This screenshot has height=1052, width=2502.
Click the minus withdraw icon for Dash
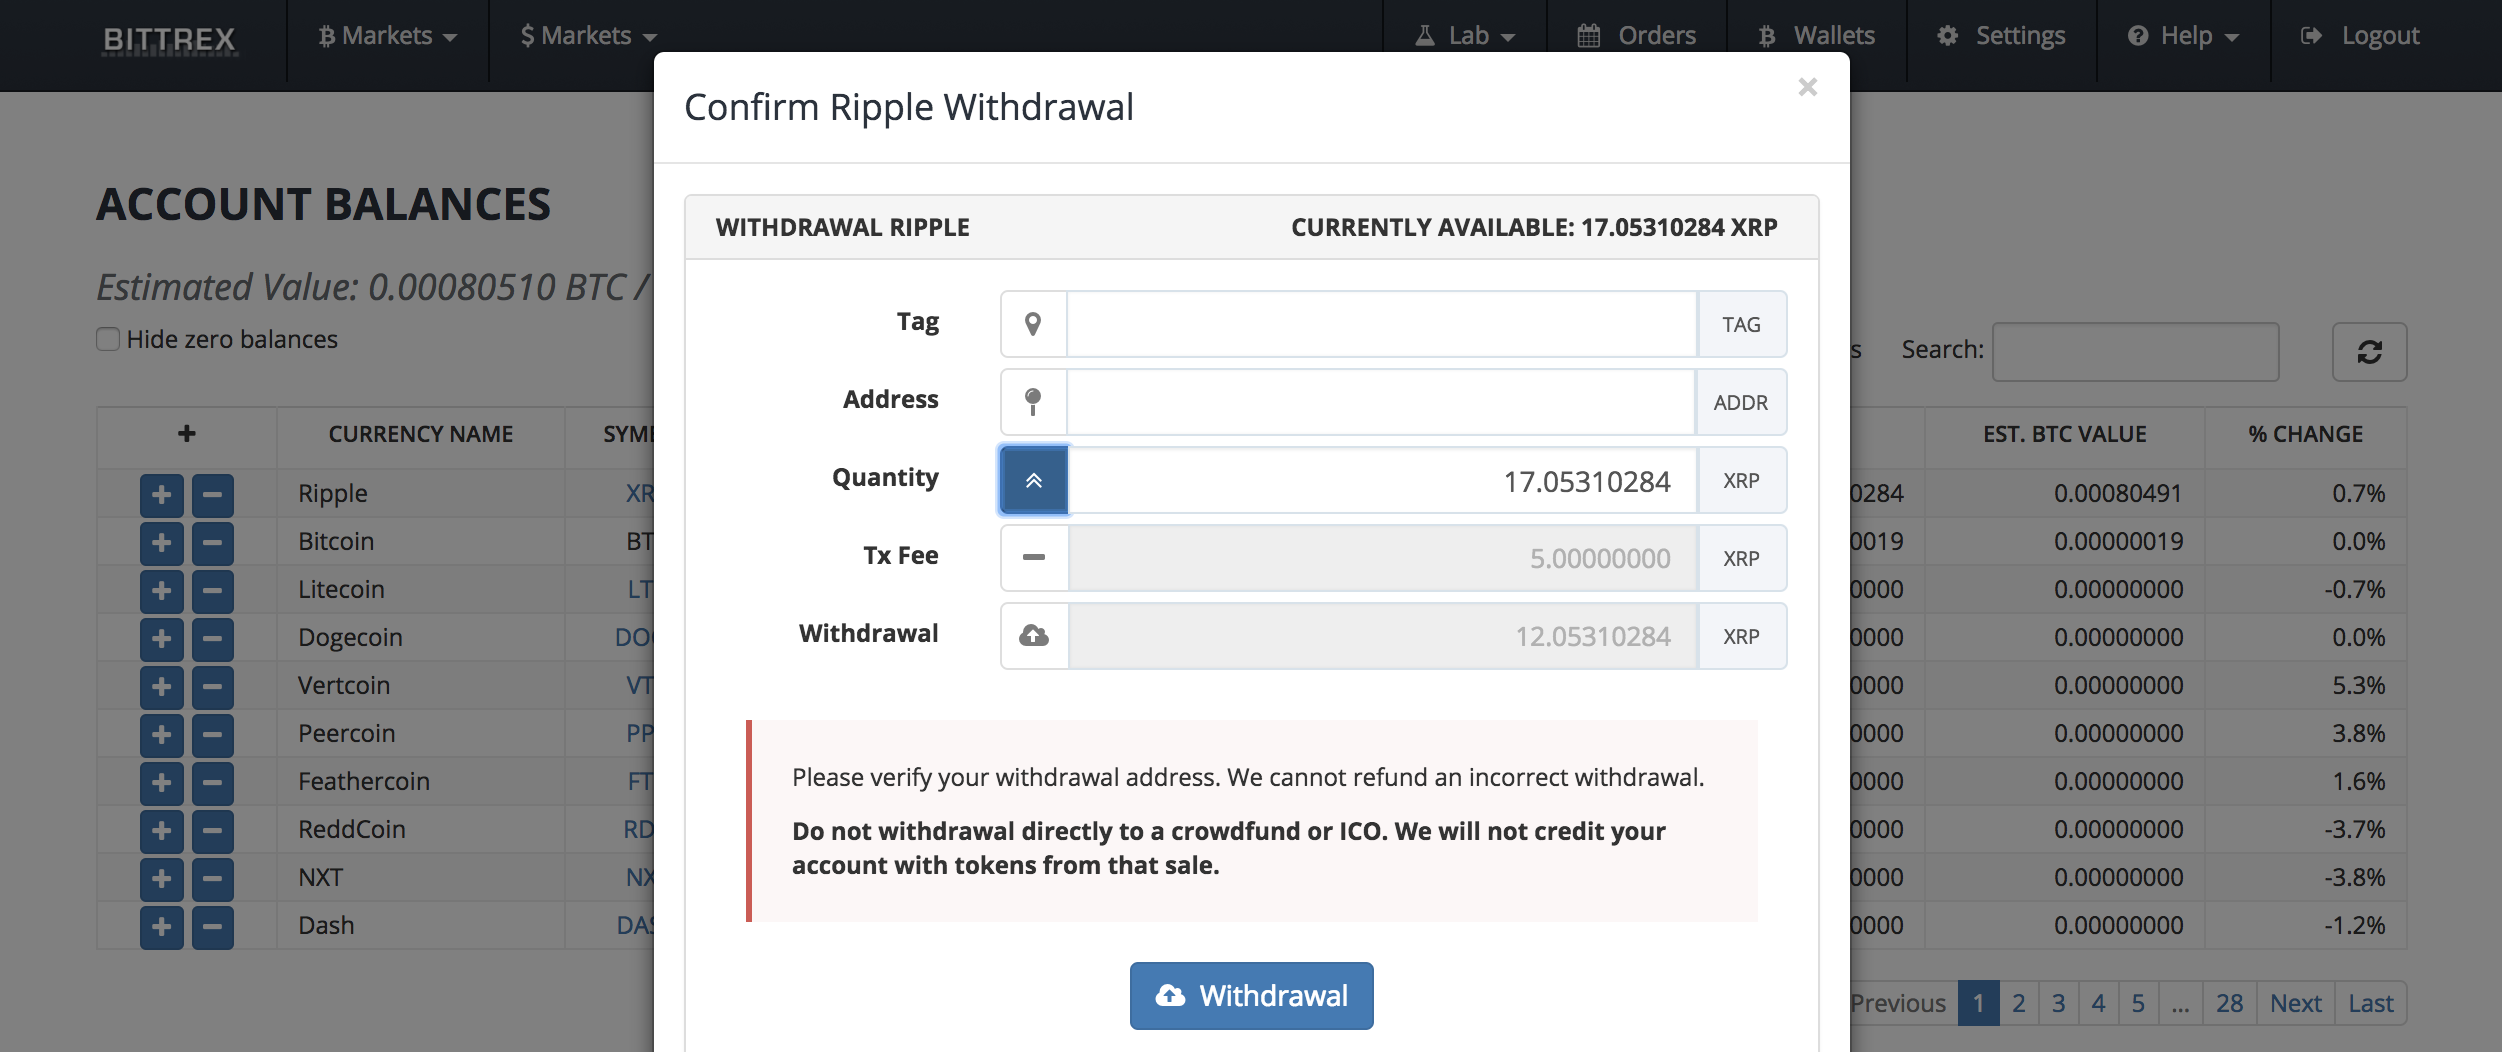click(x=213, y=927)
